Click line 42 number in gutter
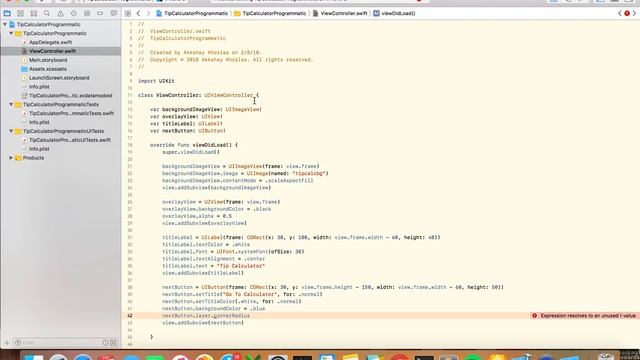 tap(130, 316)
